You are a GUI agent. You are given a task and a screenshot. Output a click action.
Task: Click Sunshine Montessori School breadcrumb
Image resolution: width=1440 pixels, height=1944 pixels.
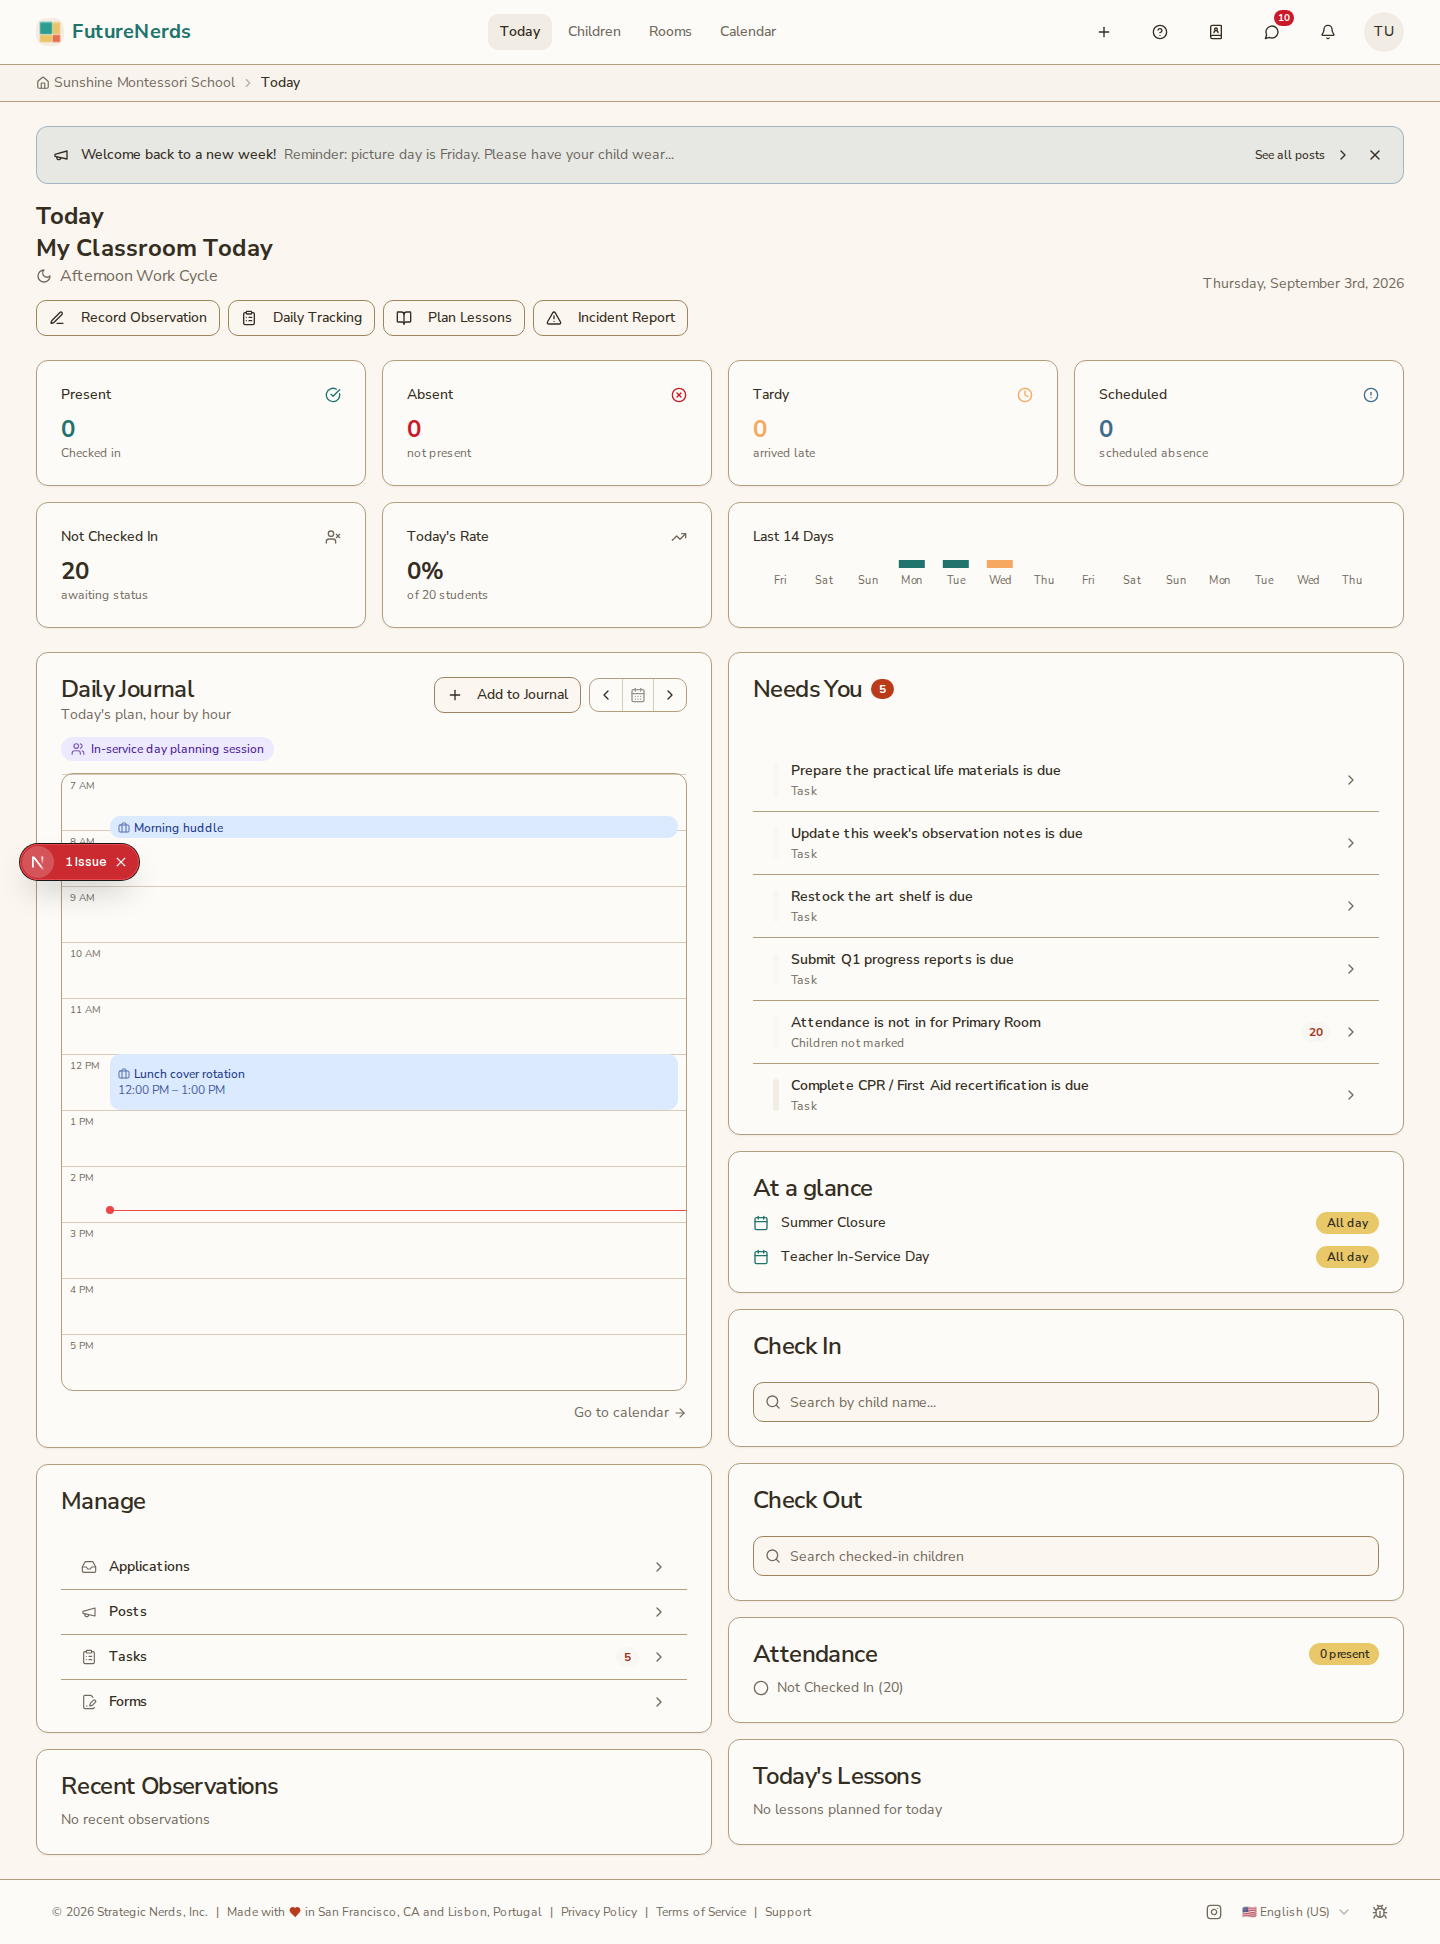pos(136,83)
